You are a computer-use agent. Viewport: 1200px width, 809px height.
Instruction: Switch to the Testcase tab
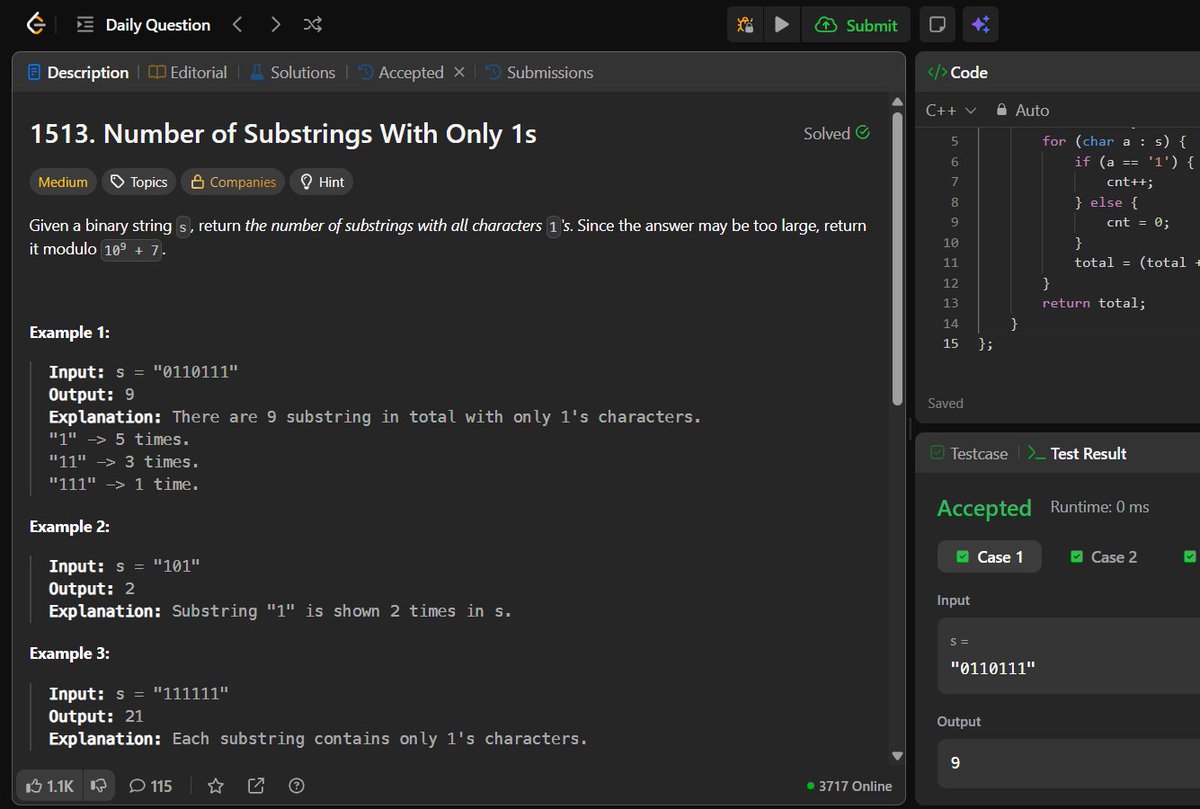coord(969,453)
